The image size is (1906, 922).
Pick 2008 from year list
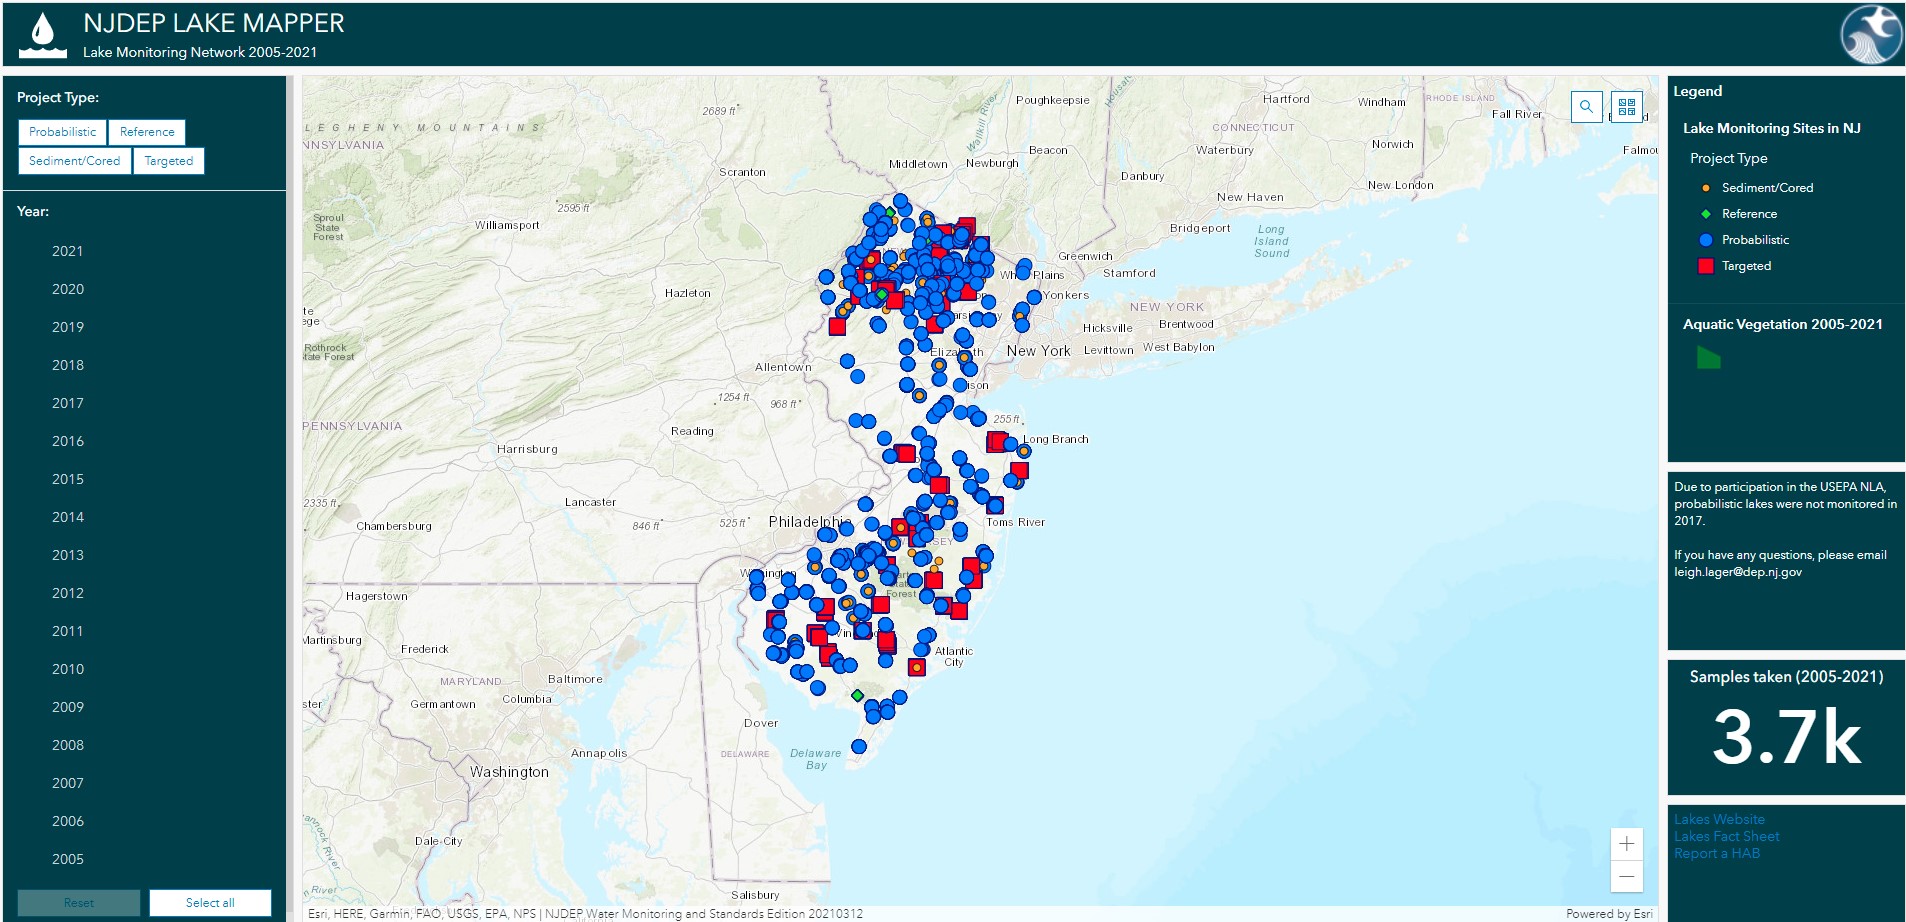[68, 745]
